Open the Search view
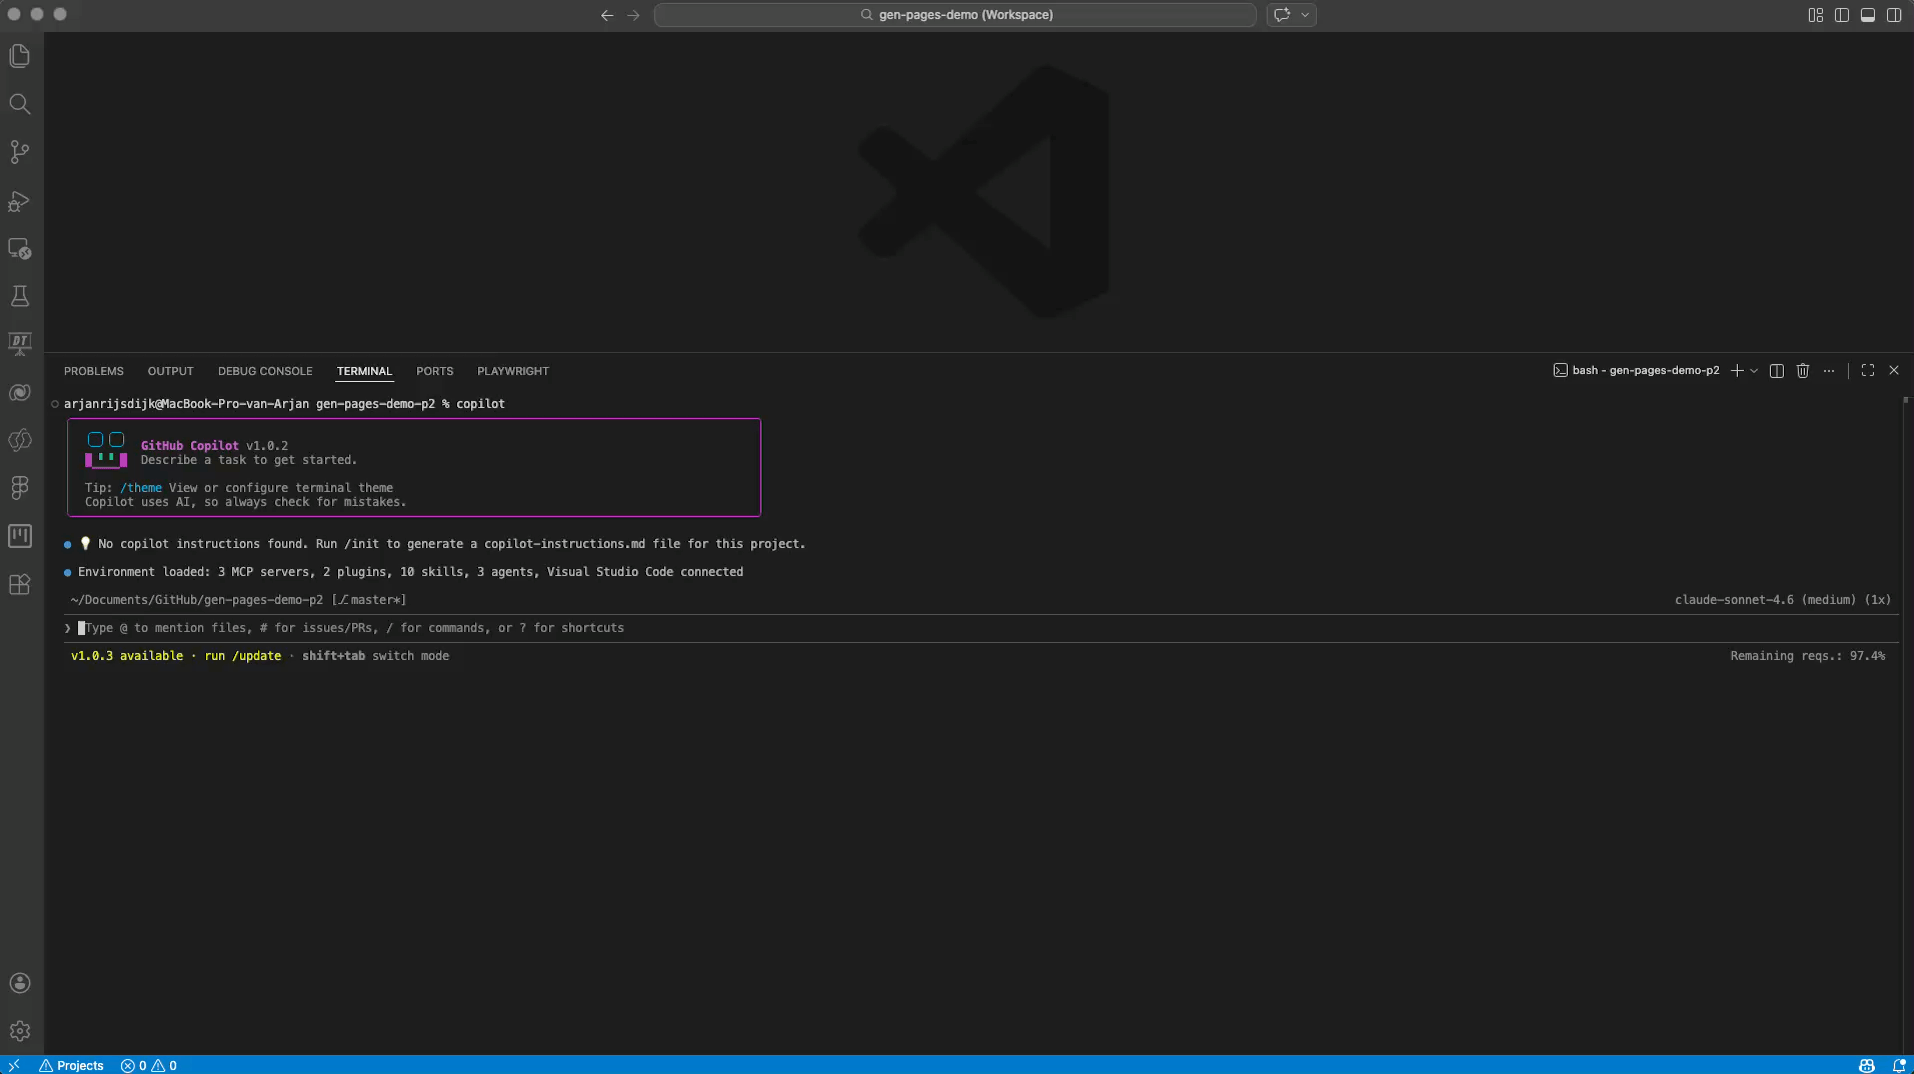 pos(19,104)
